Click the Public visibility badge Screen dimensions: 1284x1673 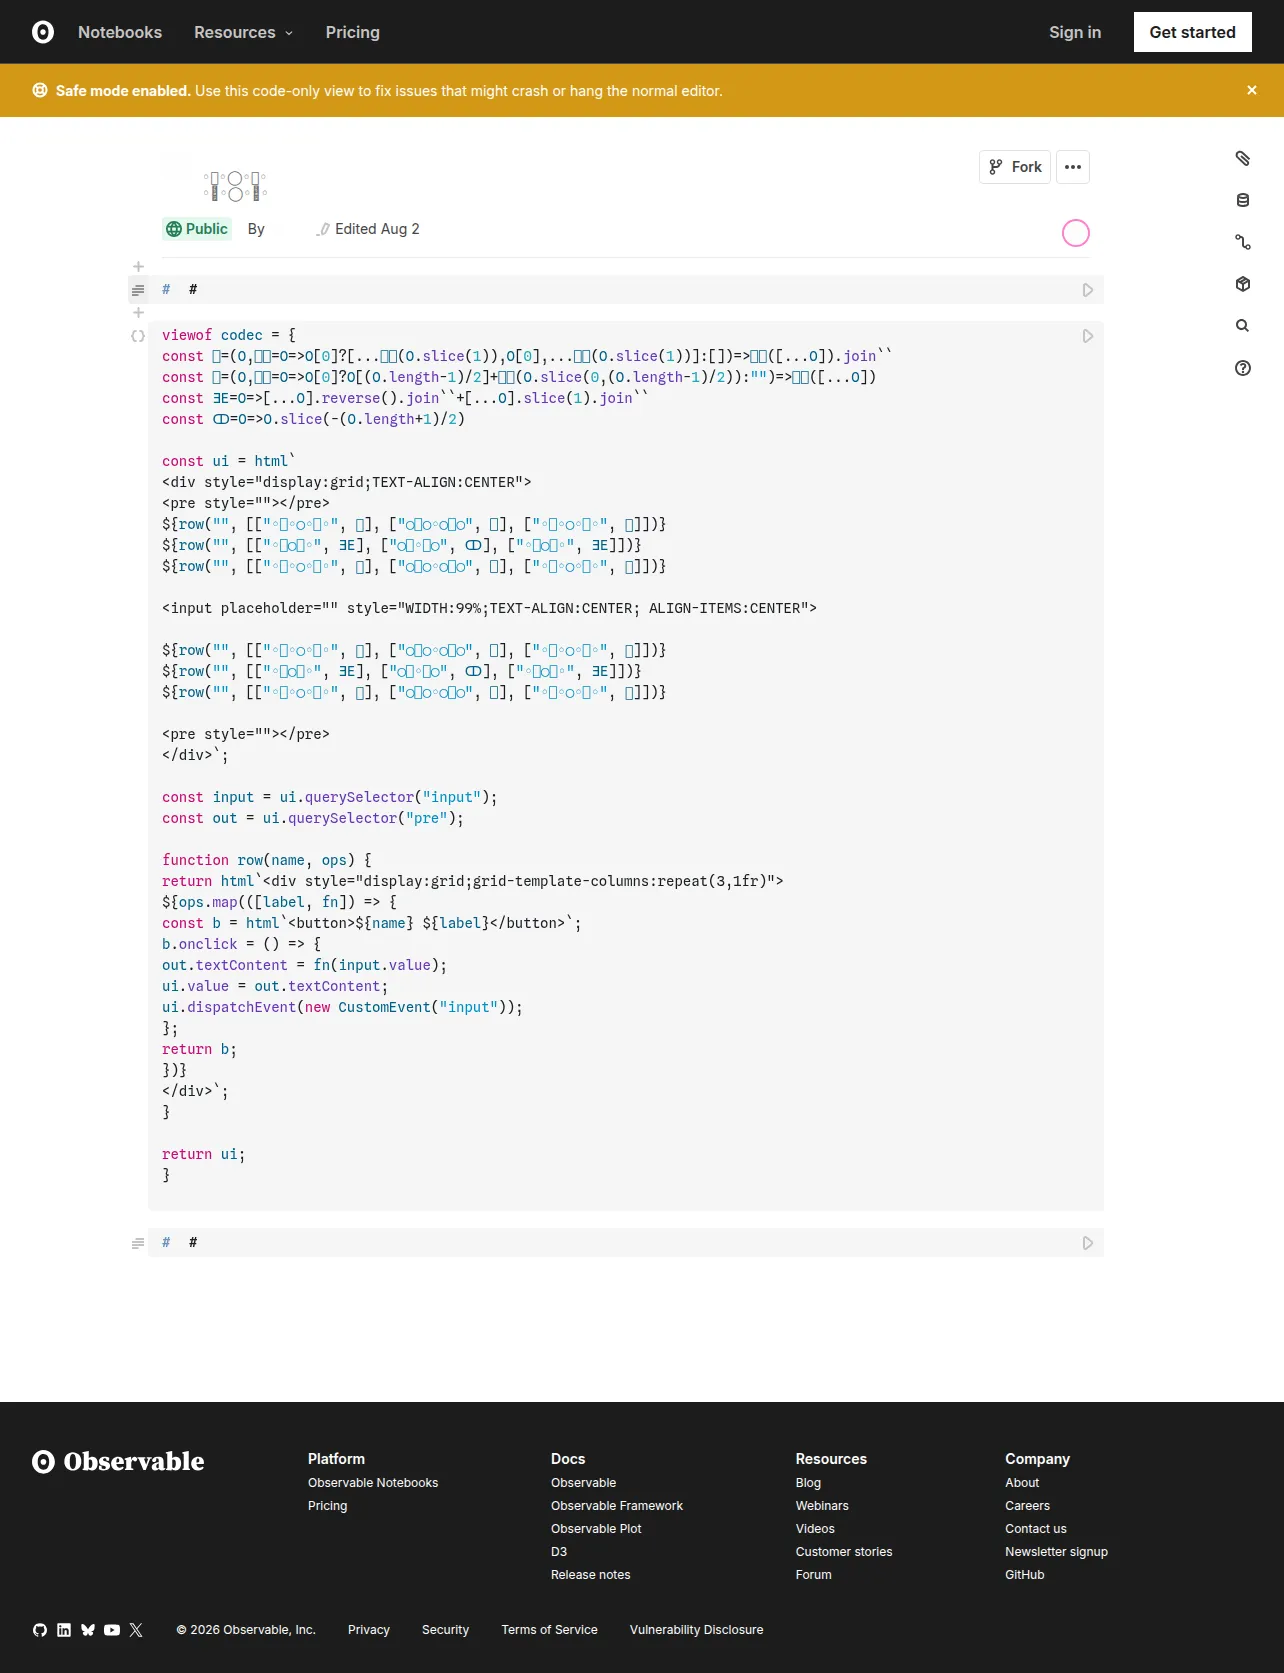[197, 229]
